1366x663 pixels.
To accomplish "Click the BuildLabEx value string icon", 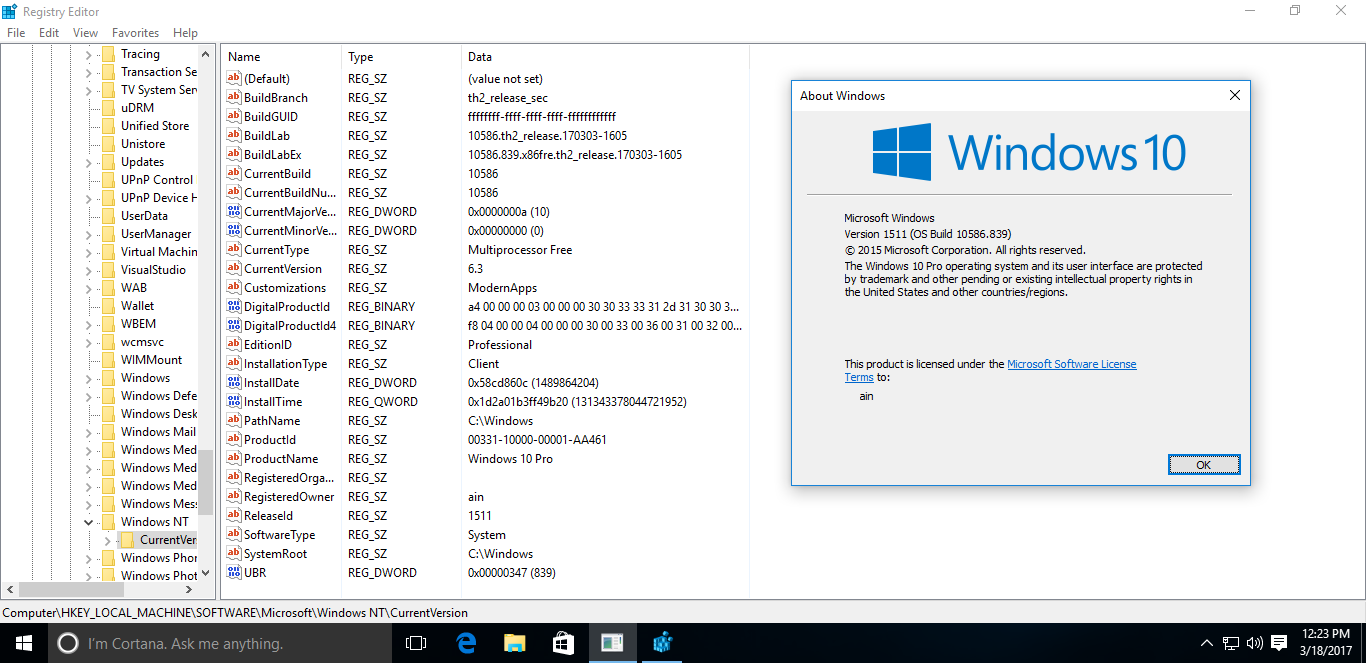I will click(x=234, y=155).
